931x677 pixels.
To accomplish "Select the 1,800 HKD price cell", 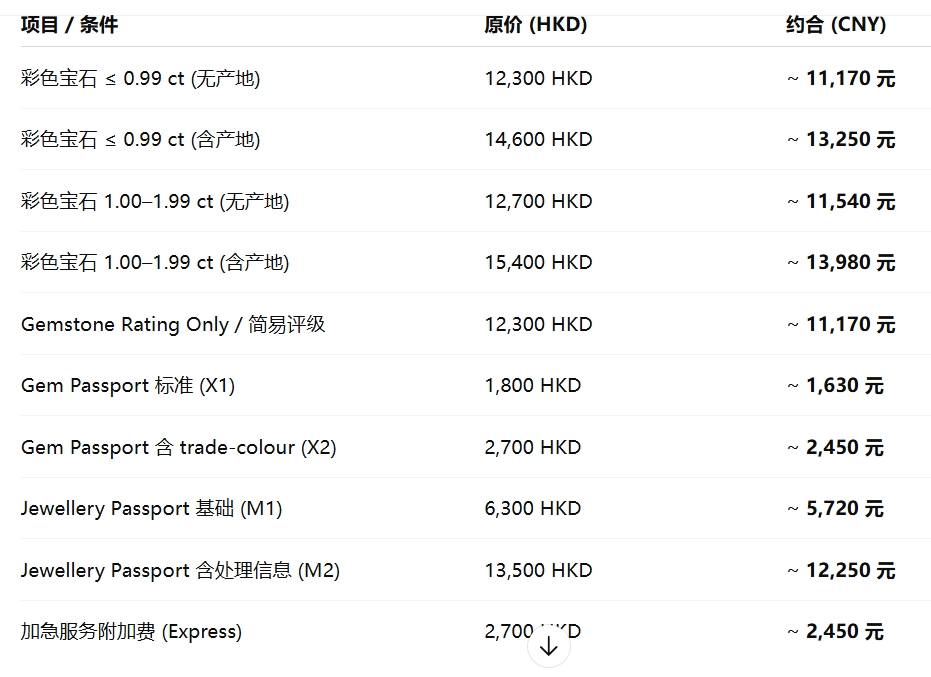I will [532, 385].
